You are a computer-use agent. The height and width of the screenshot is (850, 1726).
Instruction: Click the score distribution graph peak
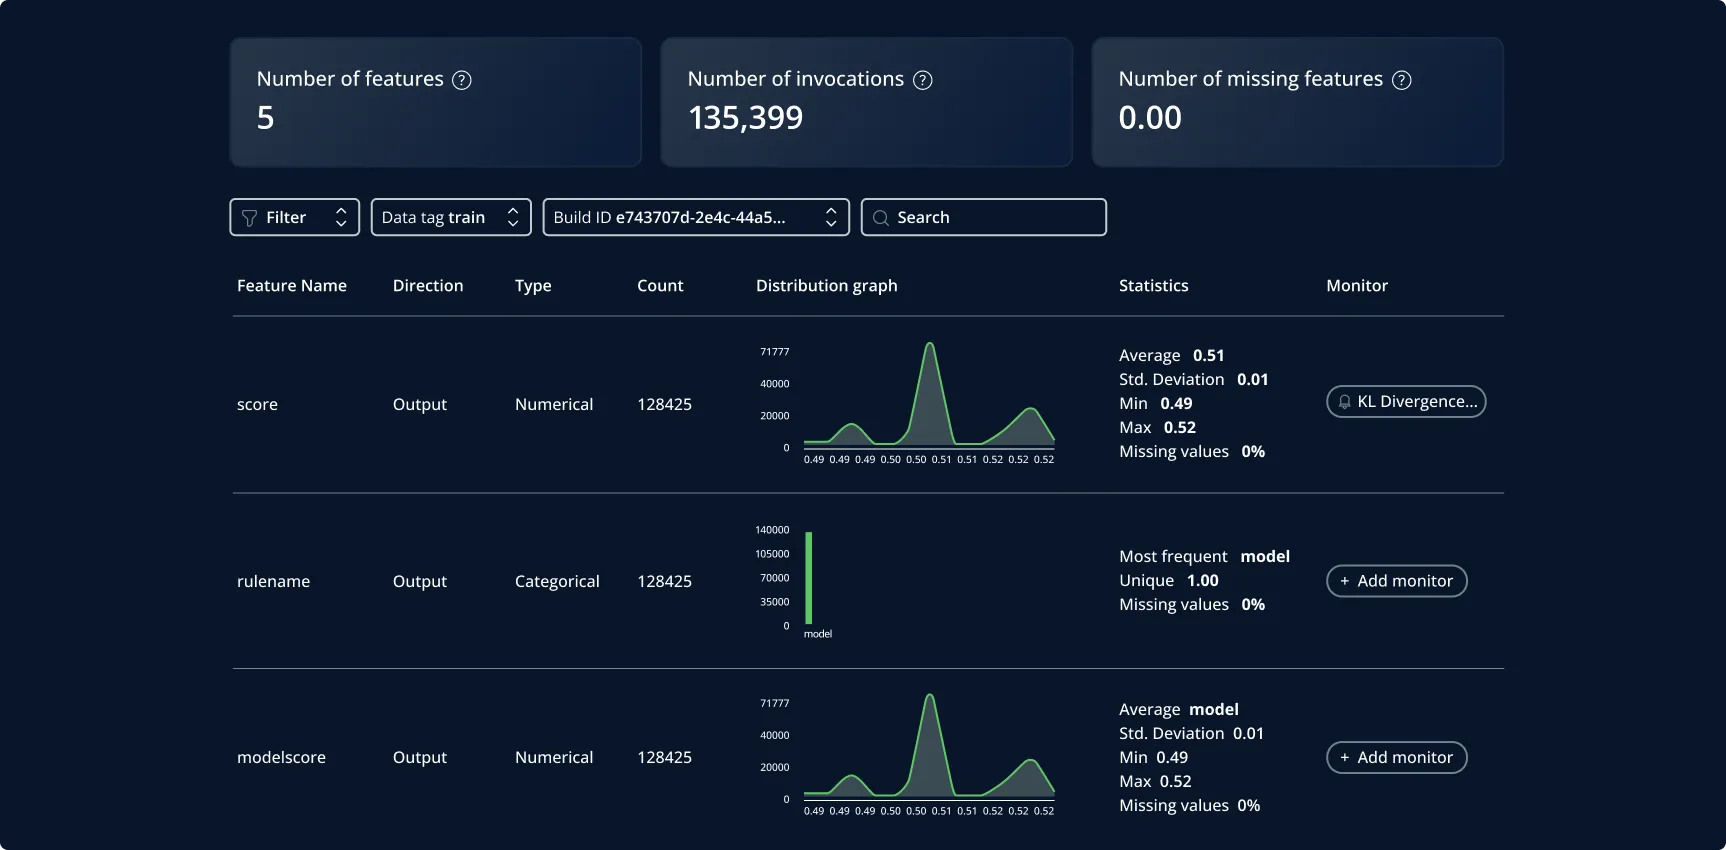pos(930,346)
